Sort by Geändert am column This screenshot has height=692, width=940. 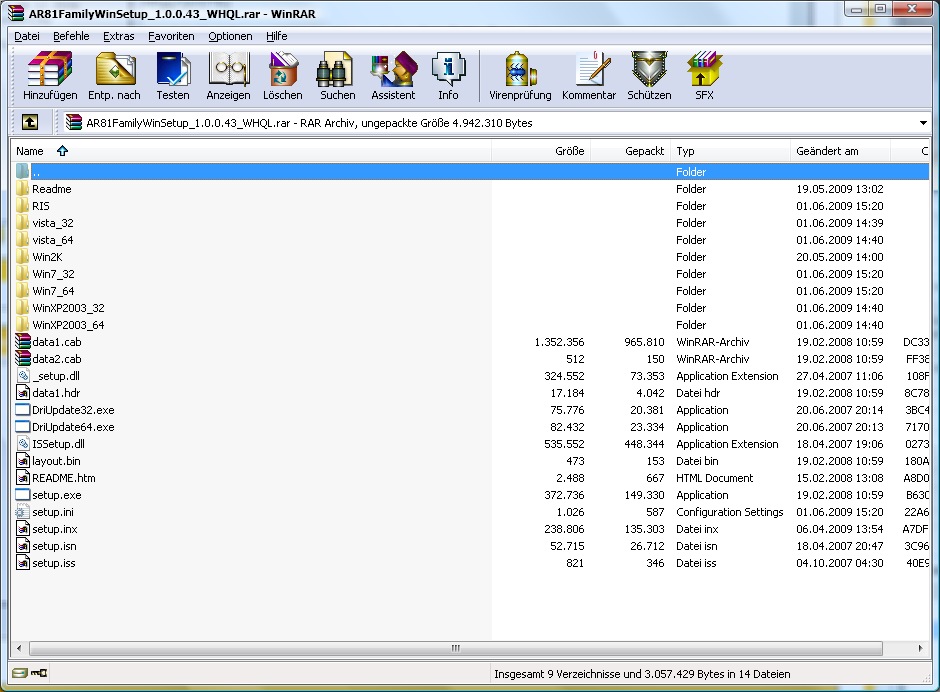pos(840,151)
